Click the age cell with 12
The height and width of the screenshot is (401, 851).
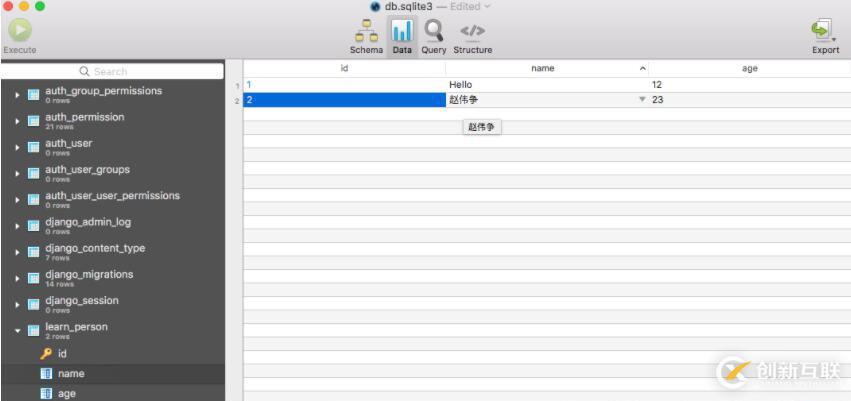(750, 85)
